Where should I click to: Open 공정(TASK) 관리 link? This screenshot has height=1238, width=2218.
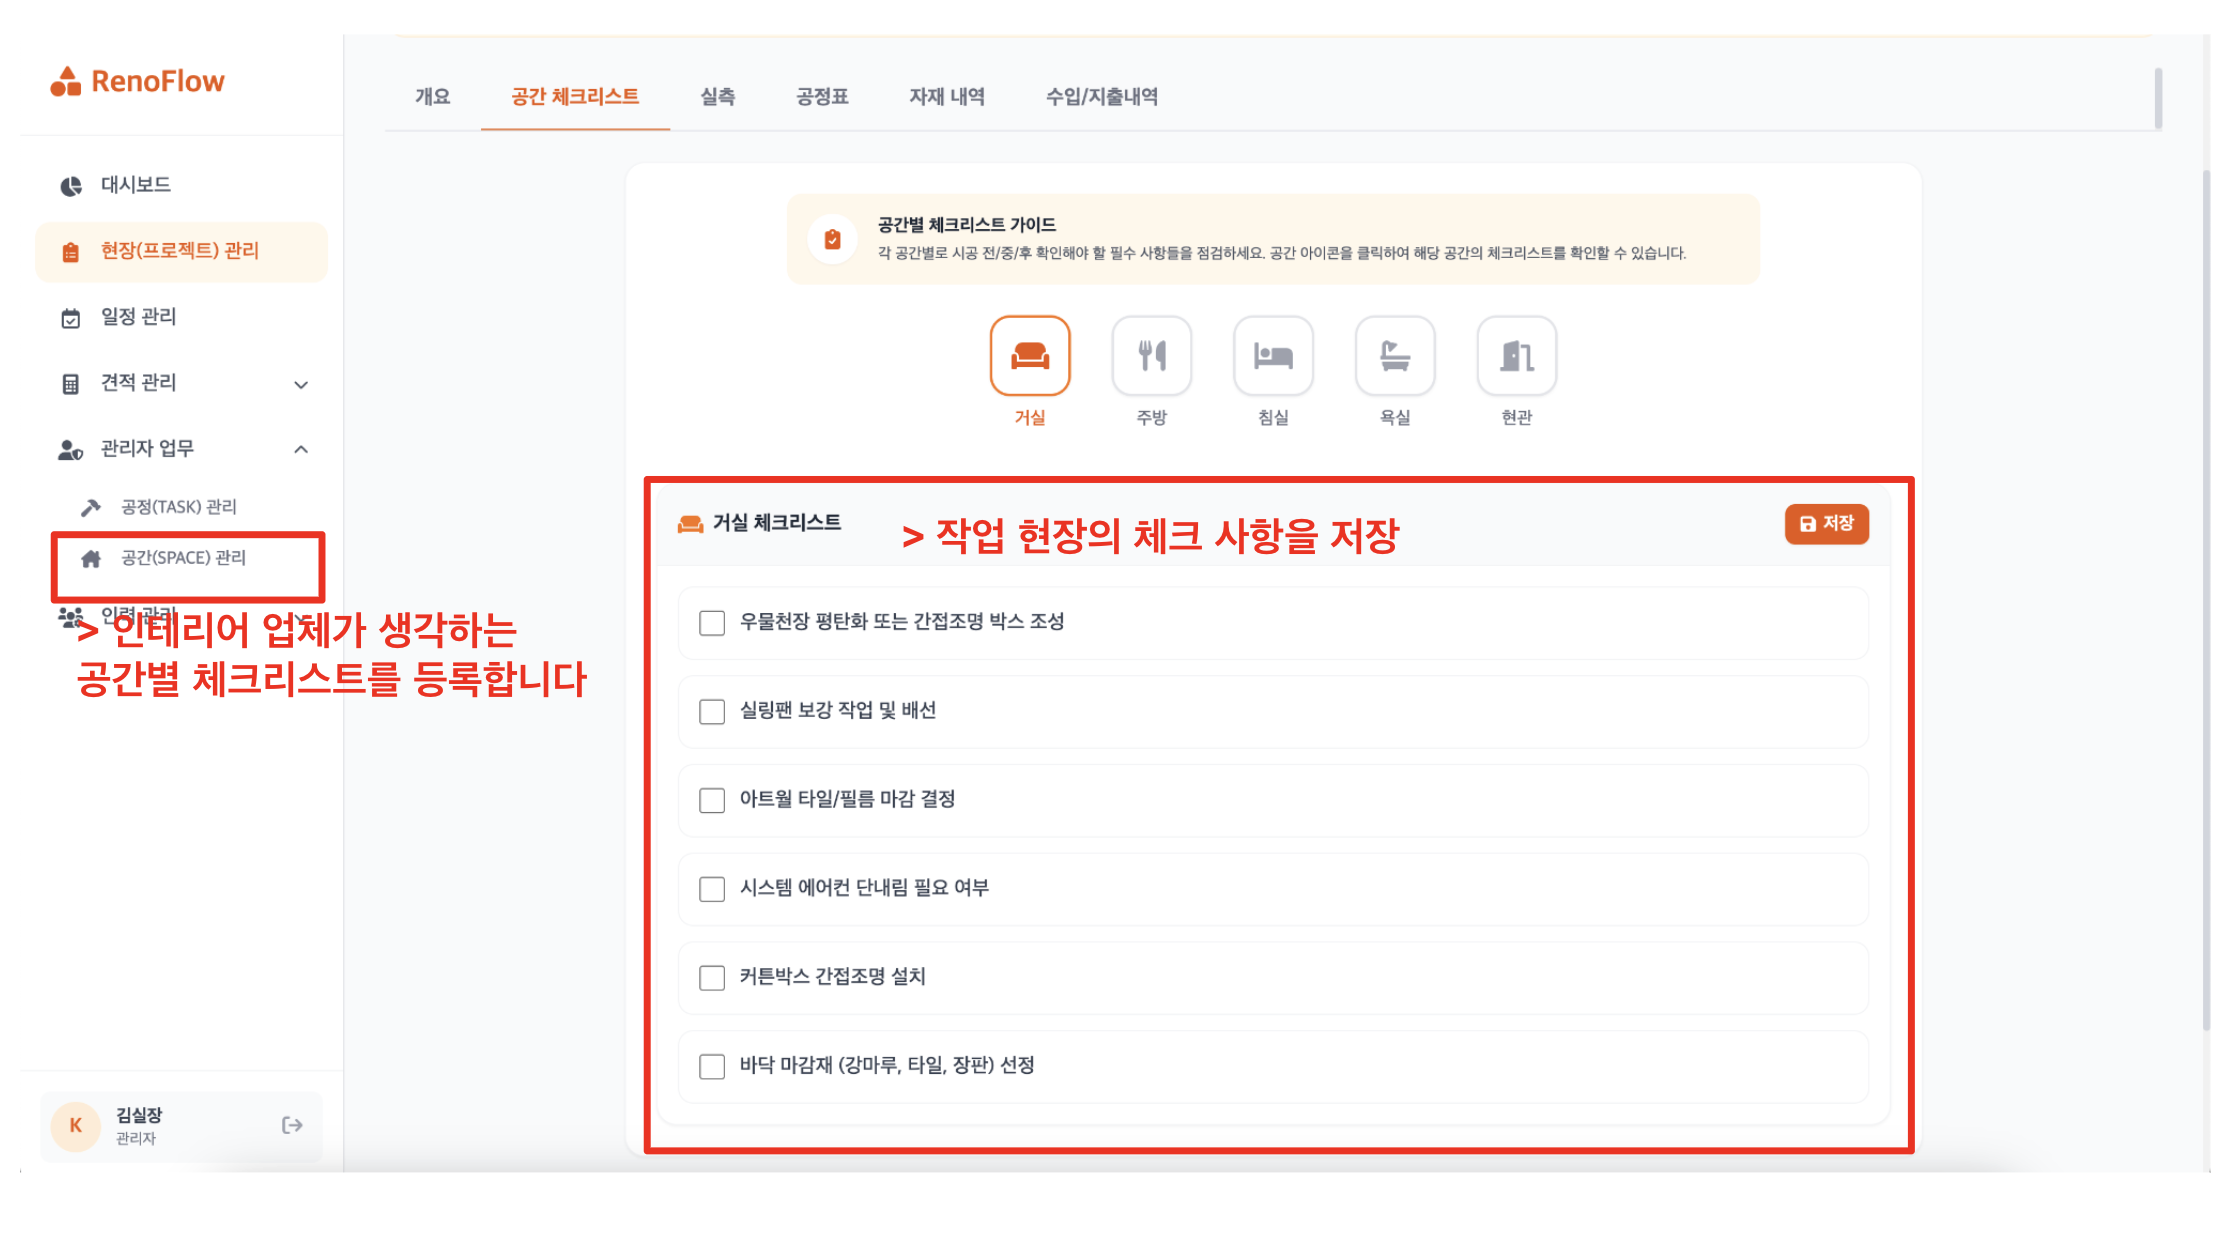pos(178,507)
